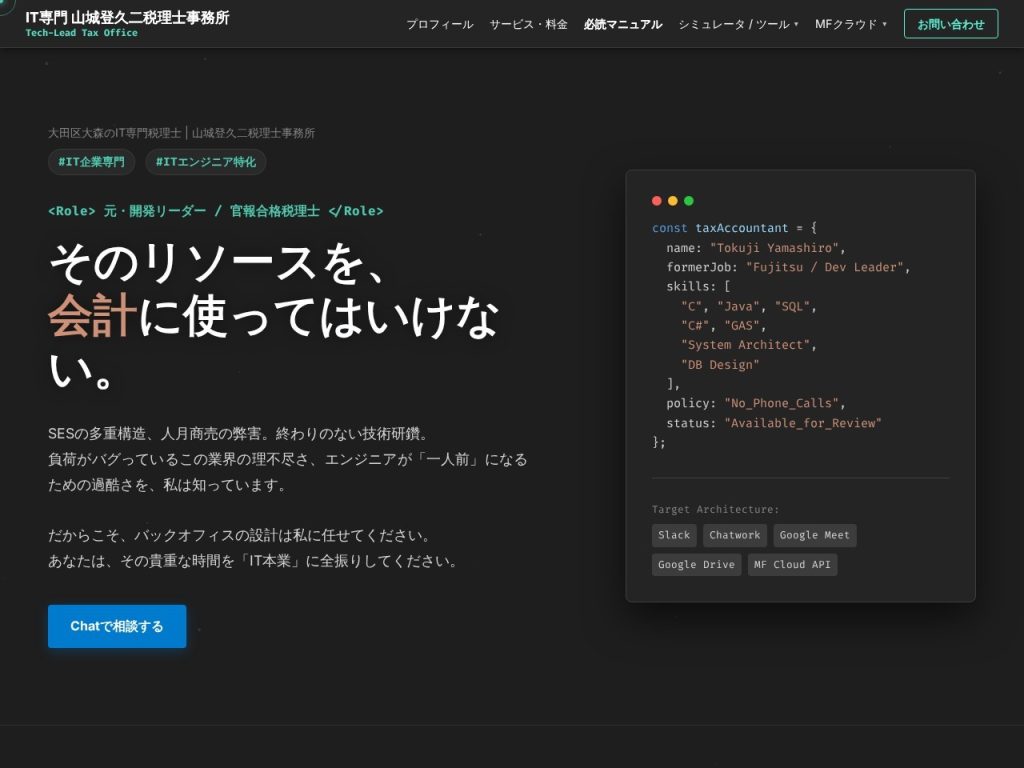Expand the MFクラウド dropdown arrow

pos(884,25)
